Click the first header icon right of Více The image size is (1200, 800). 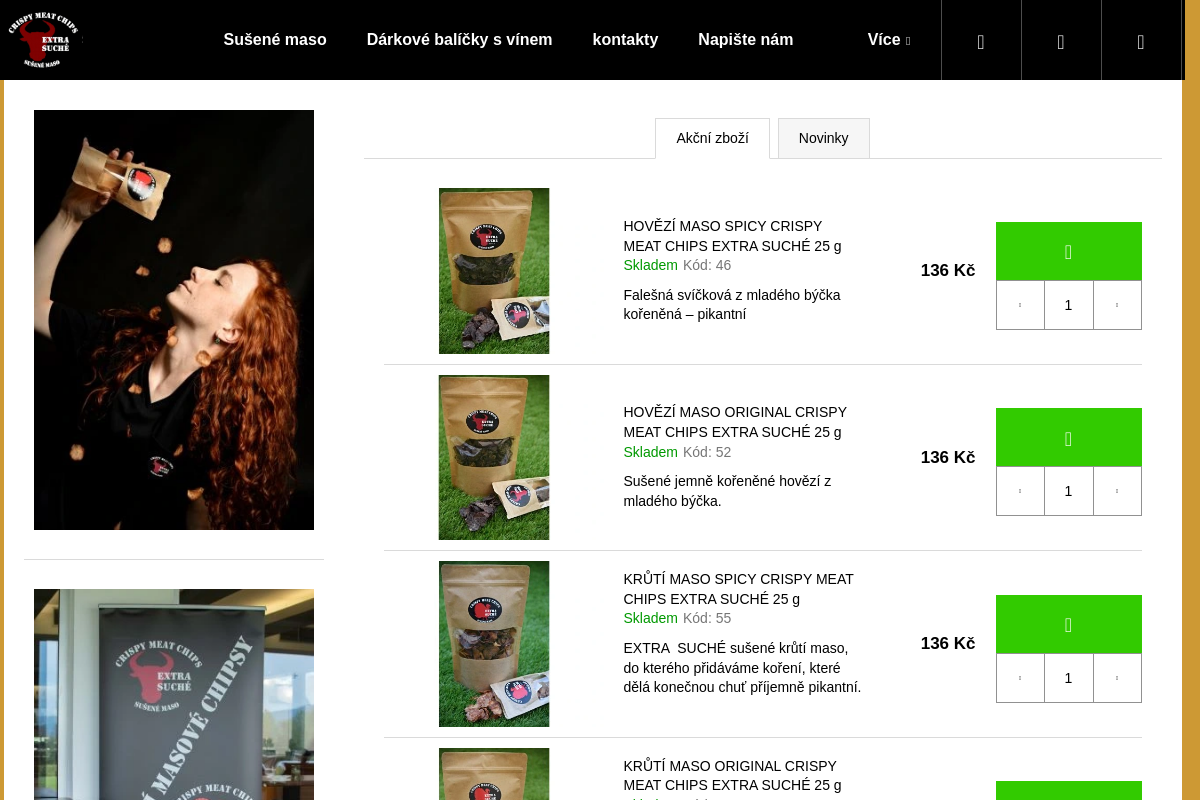981,41
